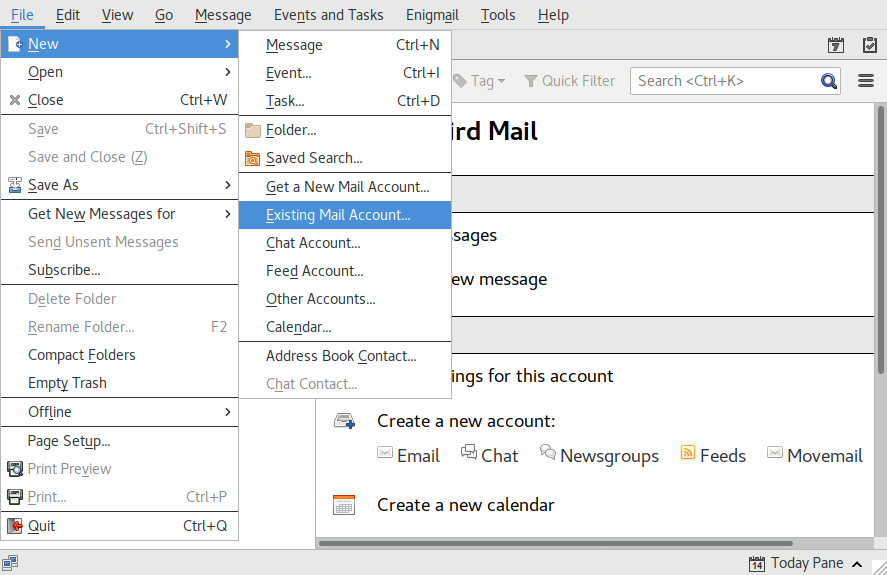Toggle the Quick Filter bar
The image size is (887, 575).
point(569,81)
